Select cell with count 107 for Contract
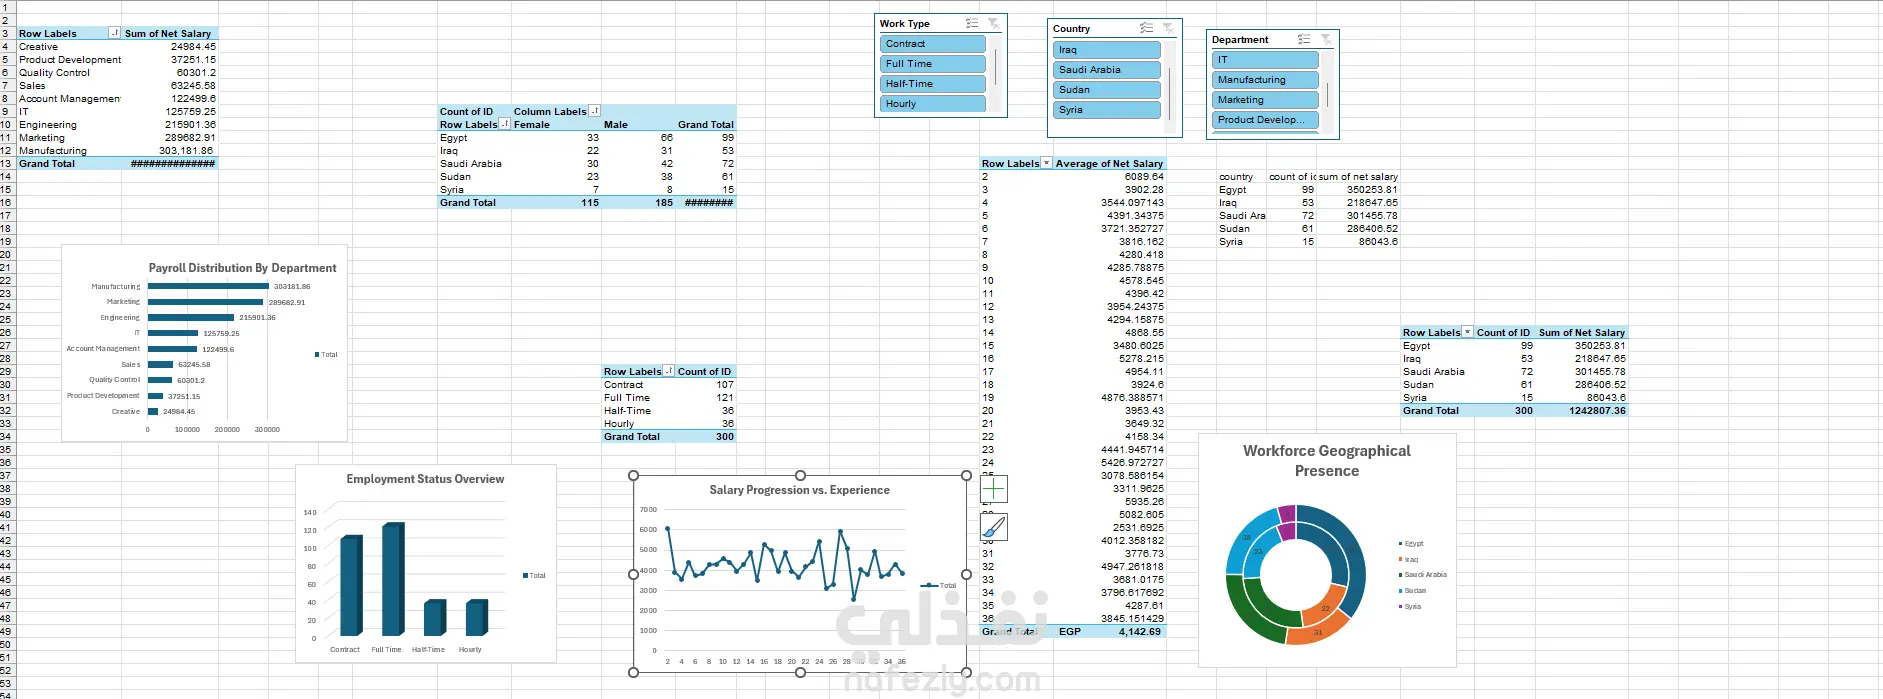Screen dimensions: 1883x699 (x=705, y=384)
